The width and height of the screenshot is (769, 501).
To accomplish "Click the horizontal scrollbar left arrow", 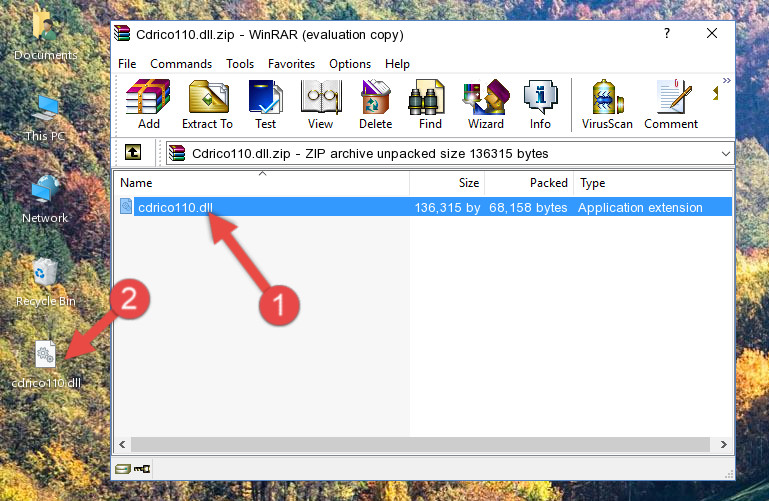I will 122,445.
